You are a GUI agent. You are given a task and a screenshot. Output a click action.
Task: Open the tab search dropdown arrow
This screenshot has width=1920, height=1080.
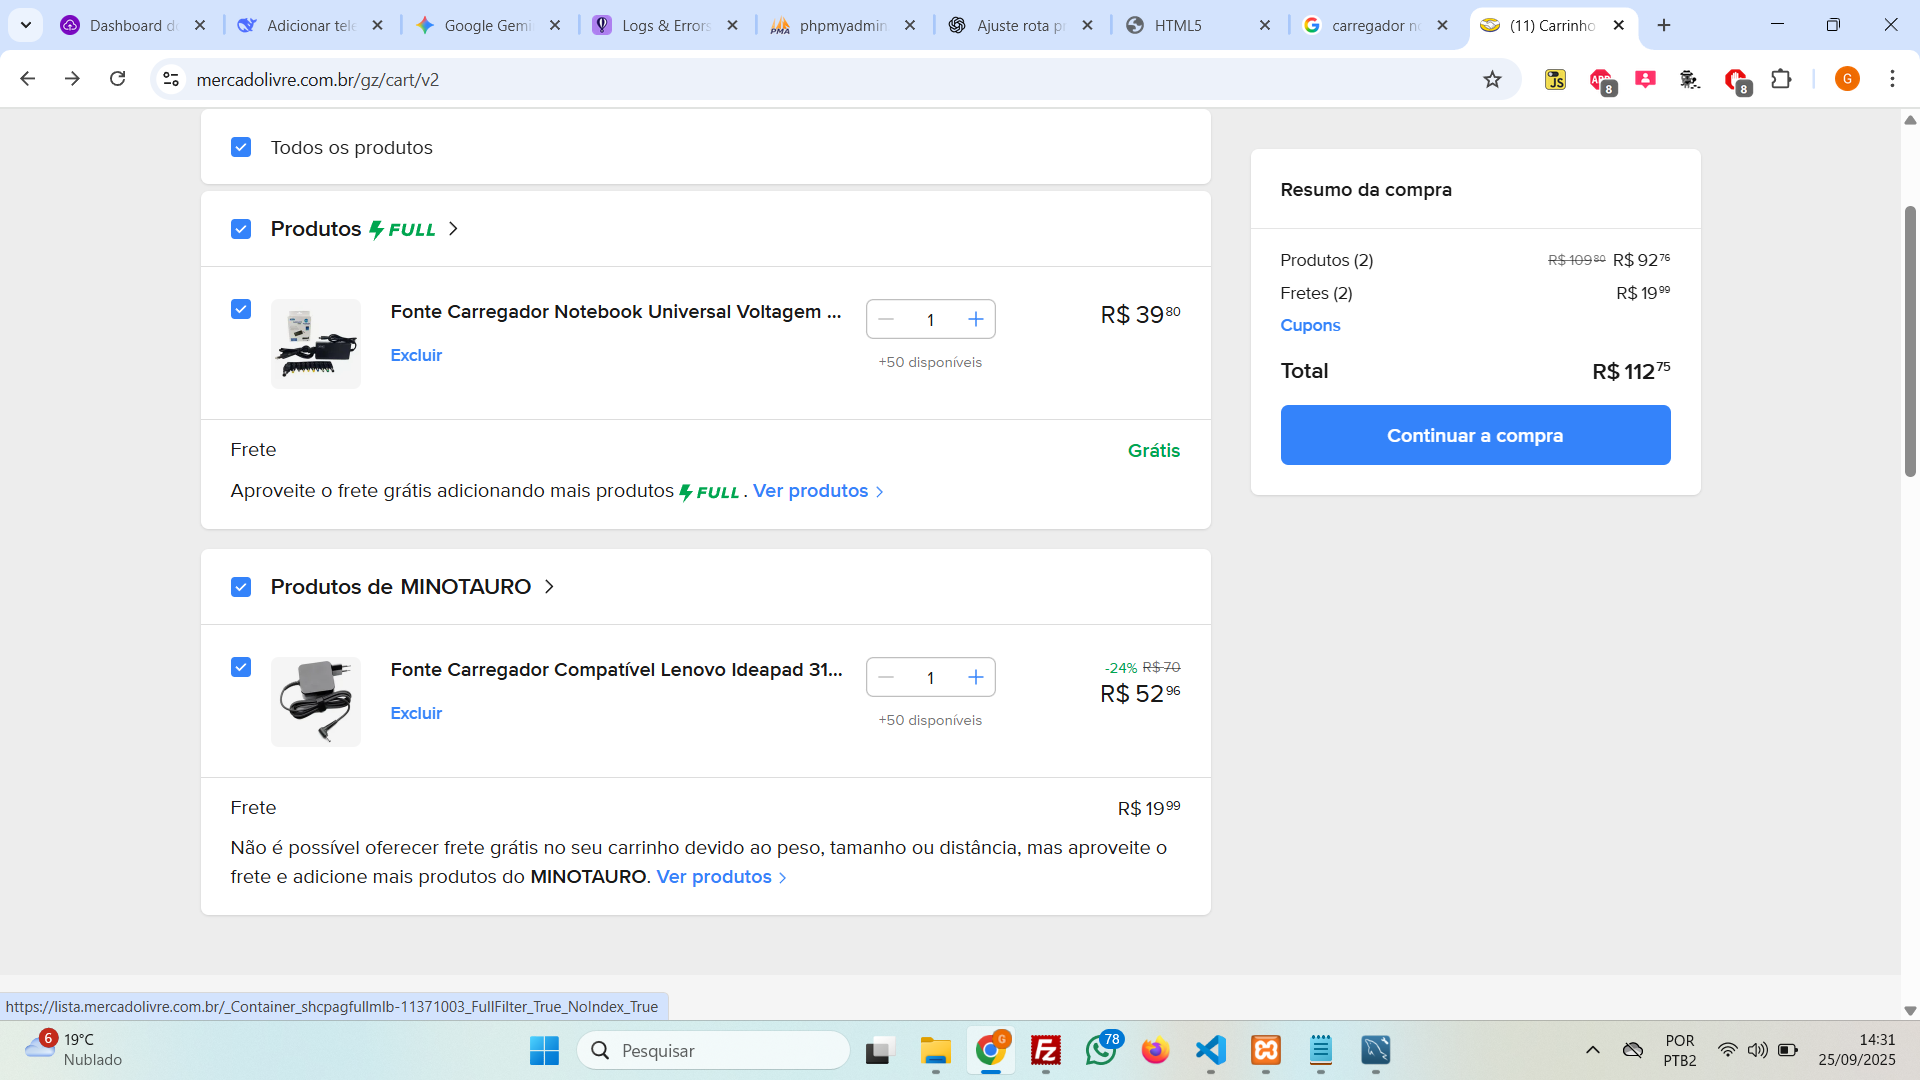(26, 25)
